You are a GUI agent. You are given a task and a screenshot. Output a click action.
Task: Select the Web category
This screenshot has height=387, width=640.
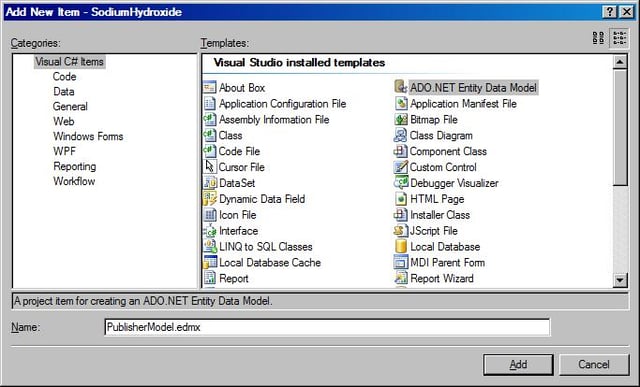(x=64, y=122)
